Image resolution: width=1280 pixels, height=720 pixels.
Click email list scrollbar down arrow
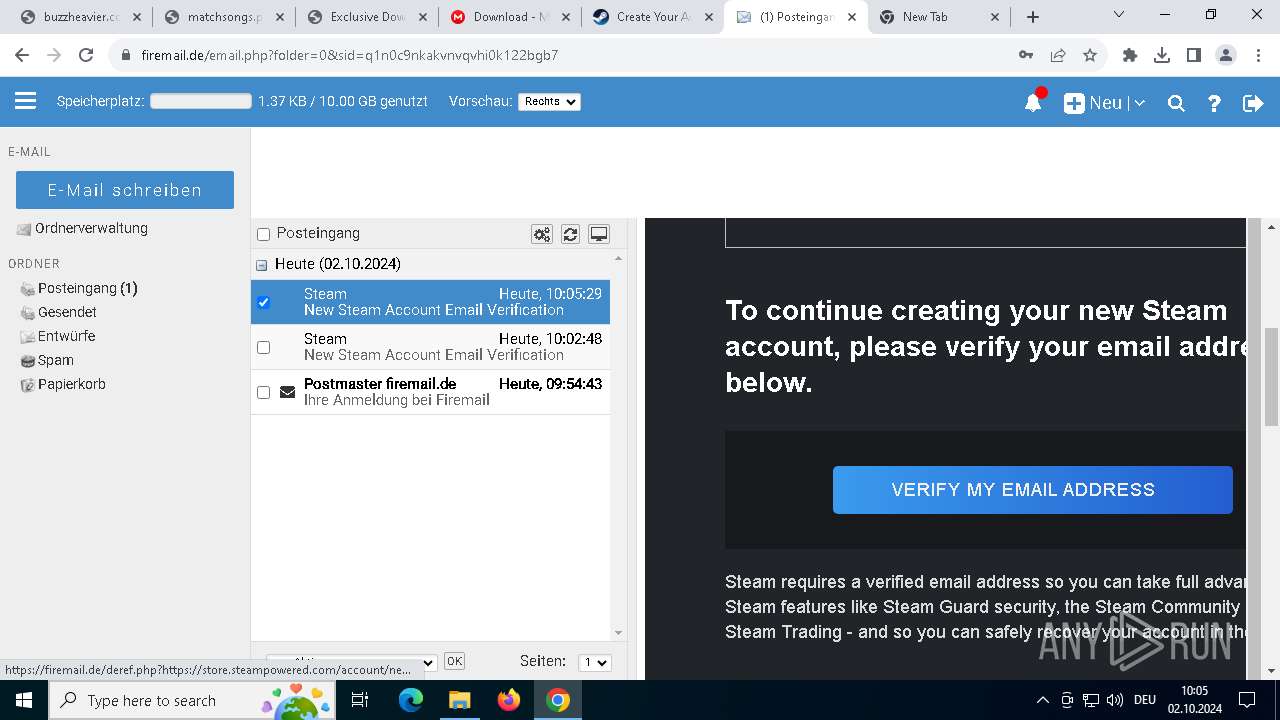point(618,632)
